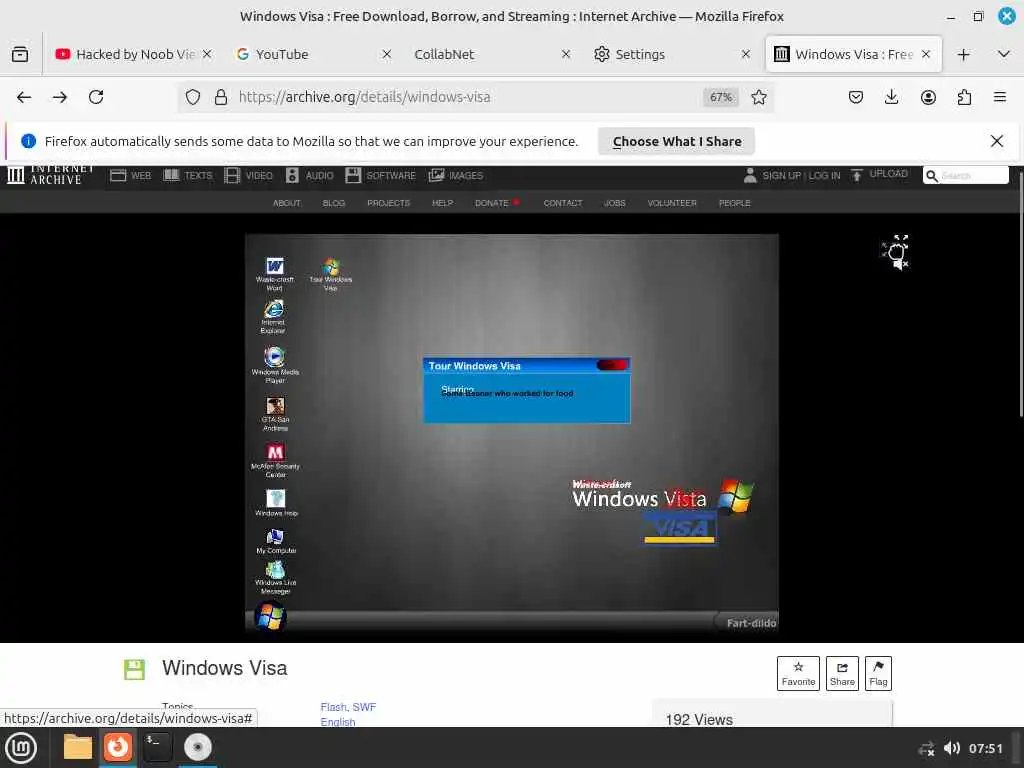Open the Save to Pocket icon
The width and height of the screenshot is (1024, 768).
coord(856,97)
